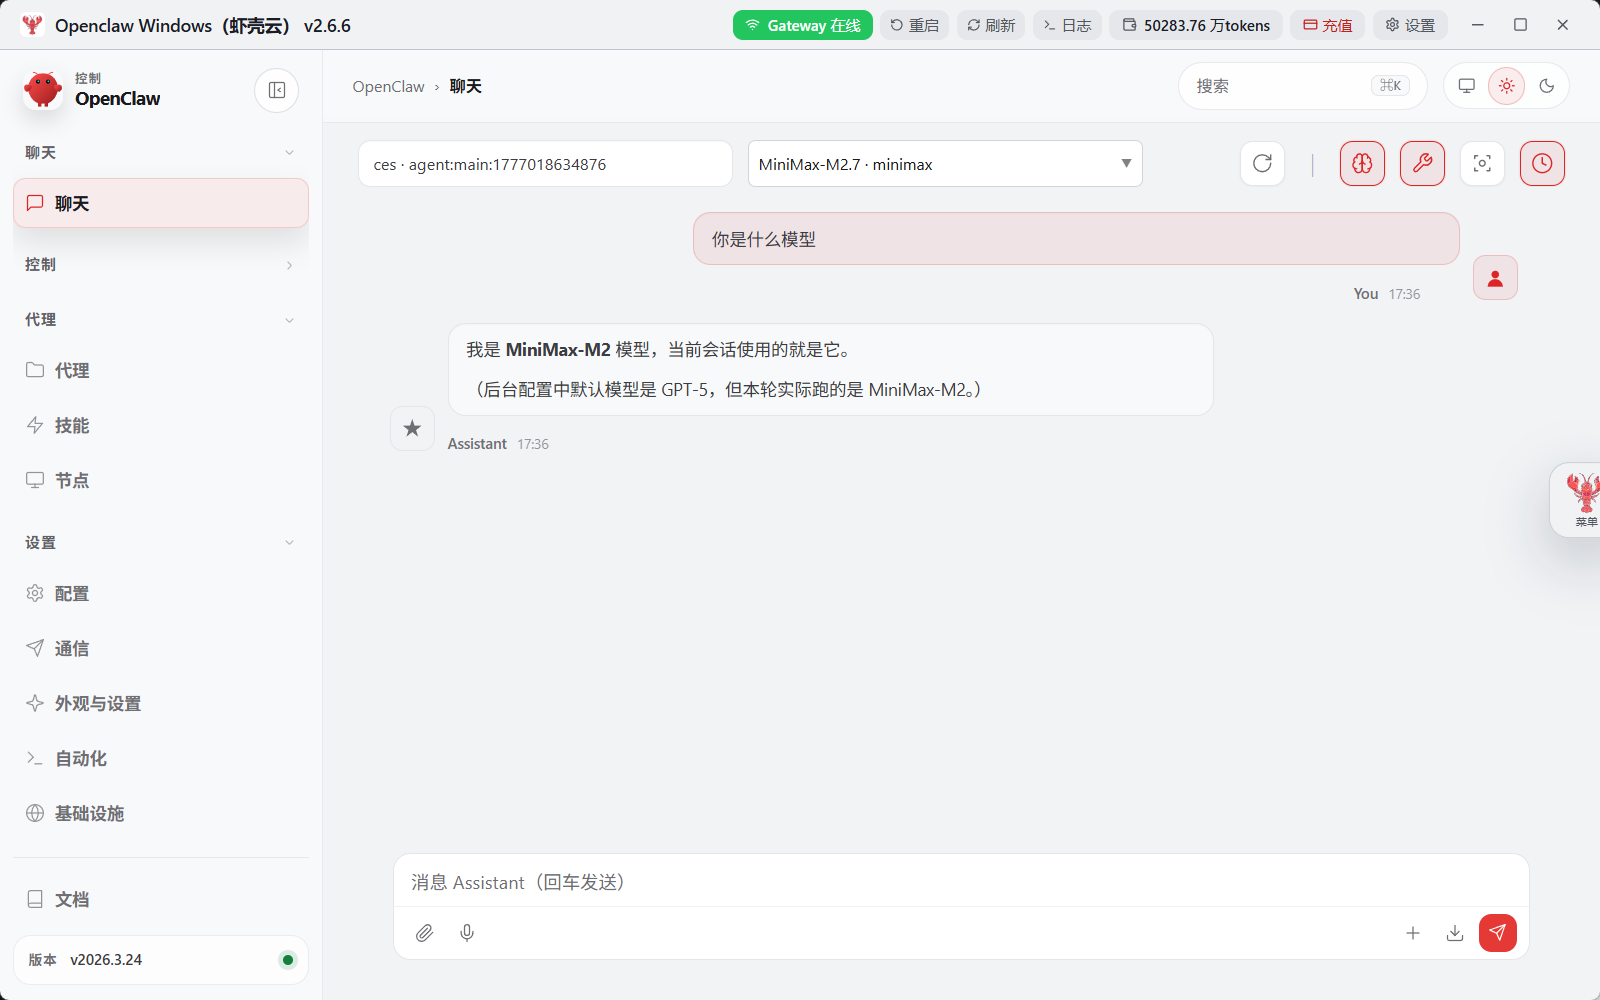This screenshot has width=1600, height=1000.
Task: Maximize the Openclaw window
Action: [1520, 25]
